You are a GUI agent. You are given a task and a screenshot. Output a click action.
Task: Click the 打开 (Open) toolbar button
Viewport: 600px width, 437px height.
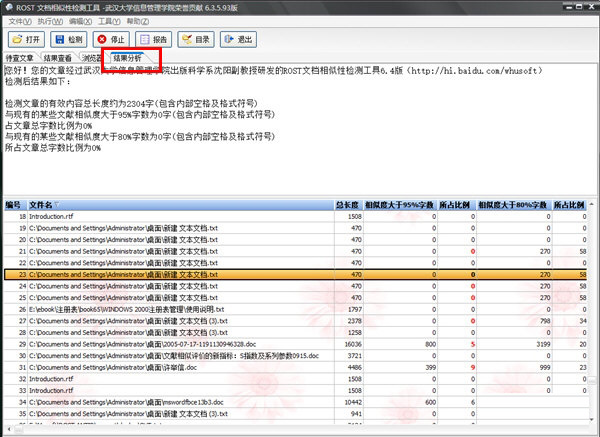[27, 40]
